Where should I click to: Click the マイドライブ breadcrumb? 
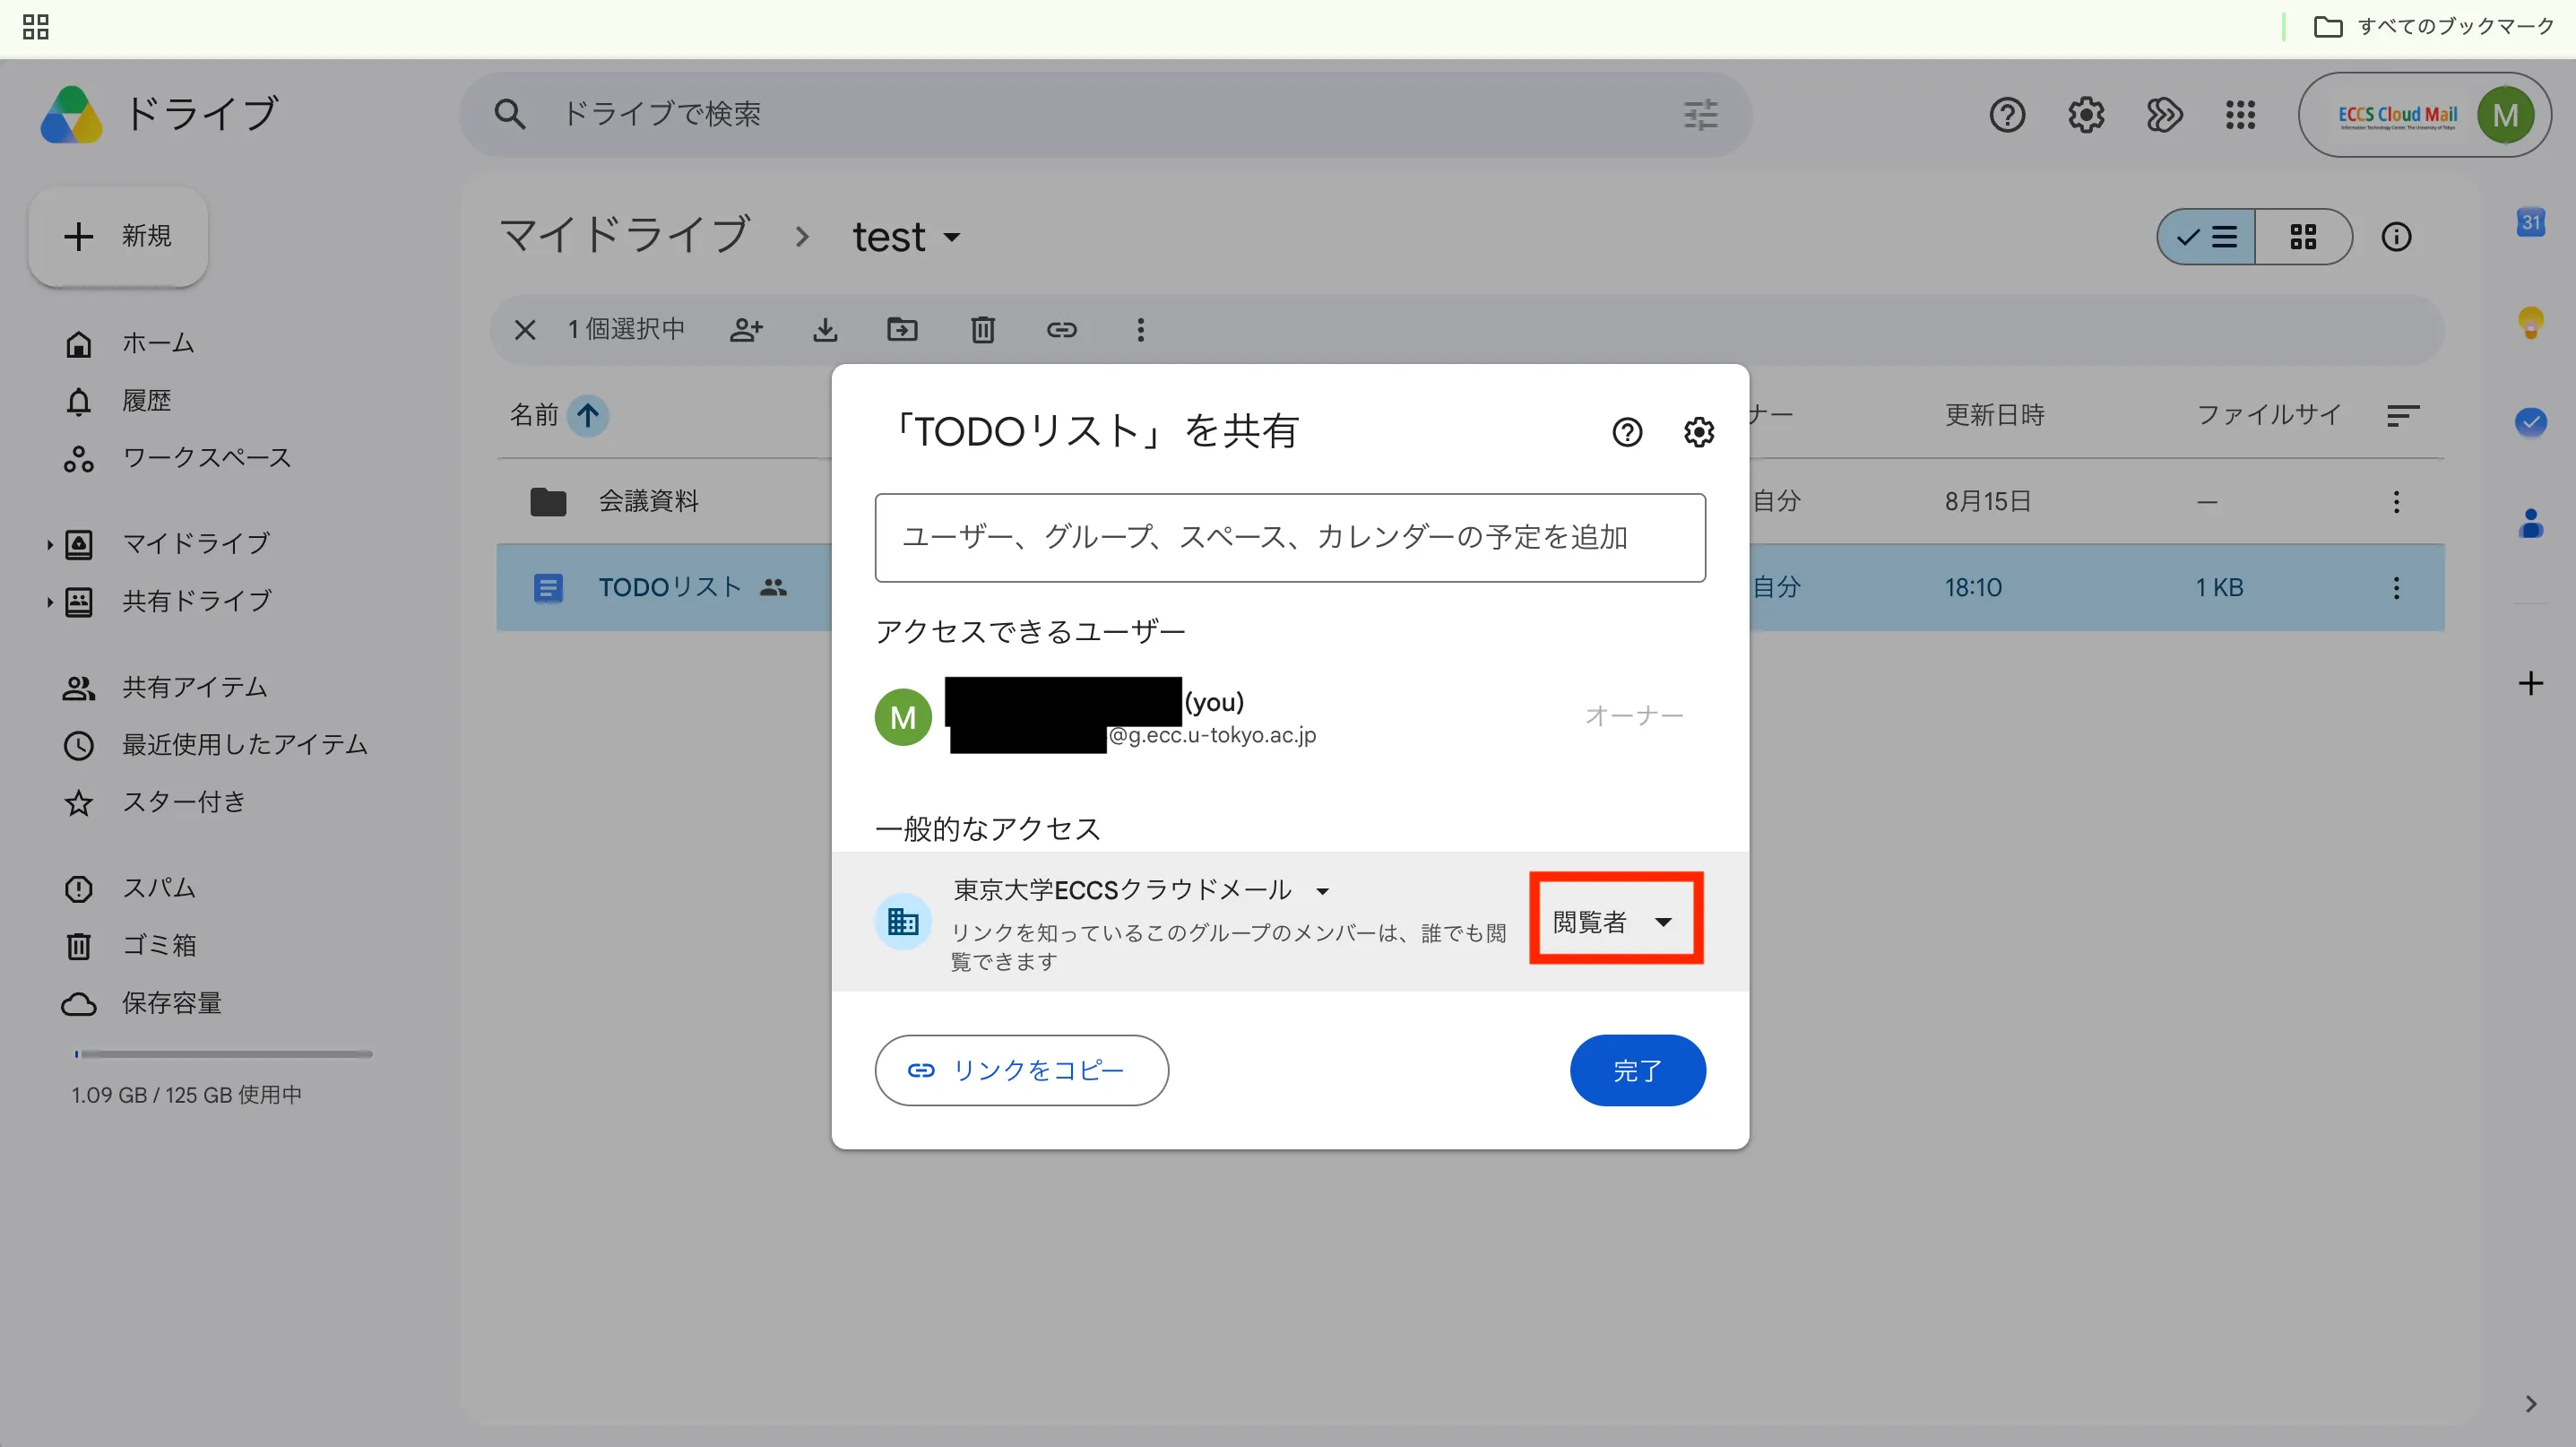point(624,236)
